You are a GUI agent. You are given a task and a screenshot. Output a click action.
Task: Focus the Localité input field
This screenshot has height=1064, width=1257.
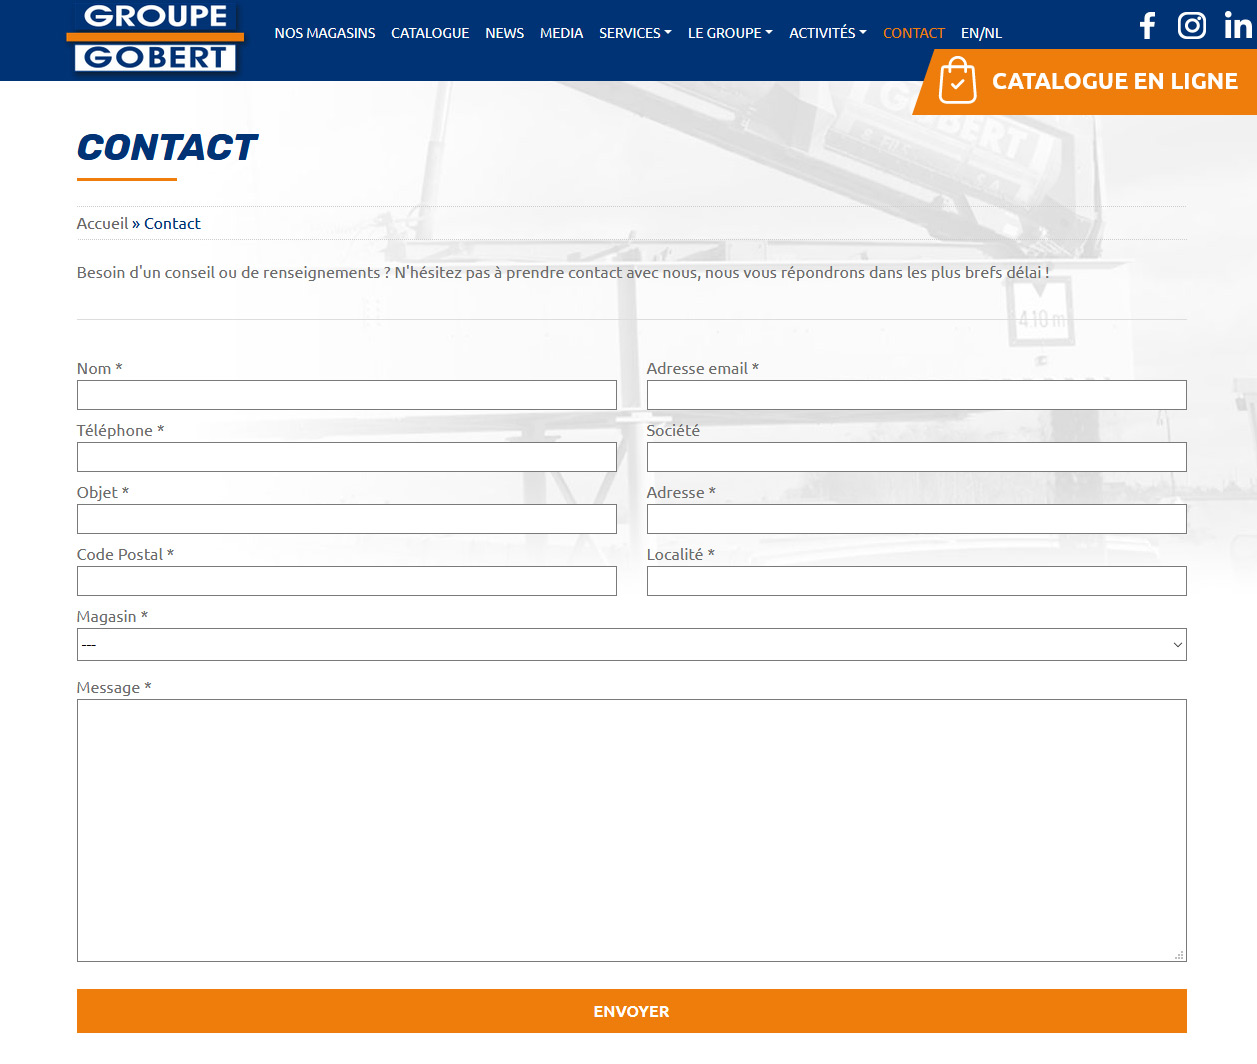tap(917, 581)
